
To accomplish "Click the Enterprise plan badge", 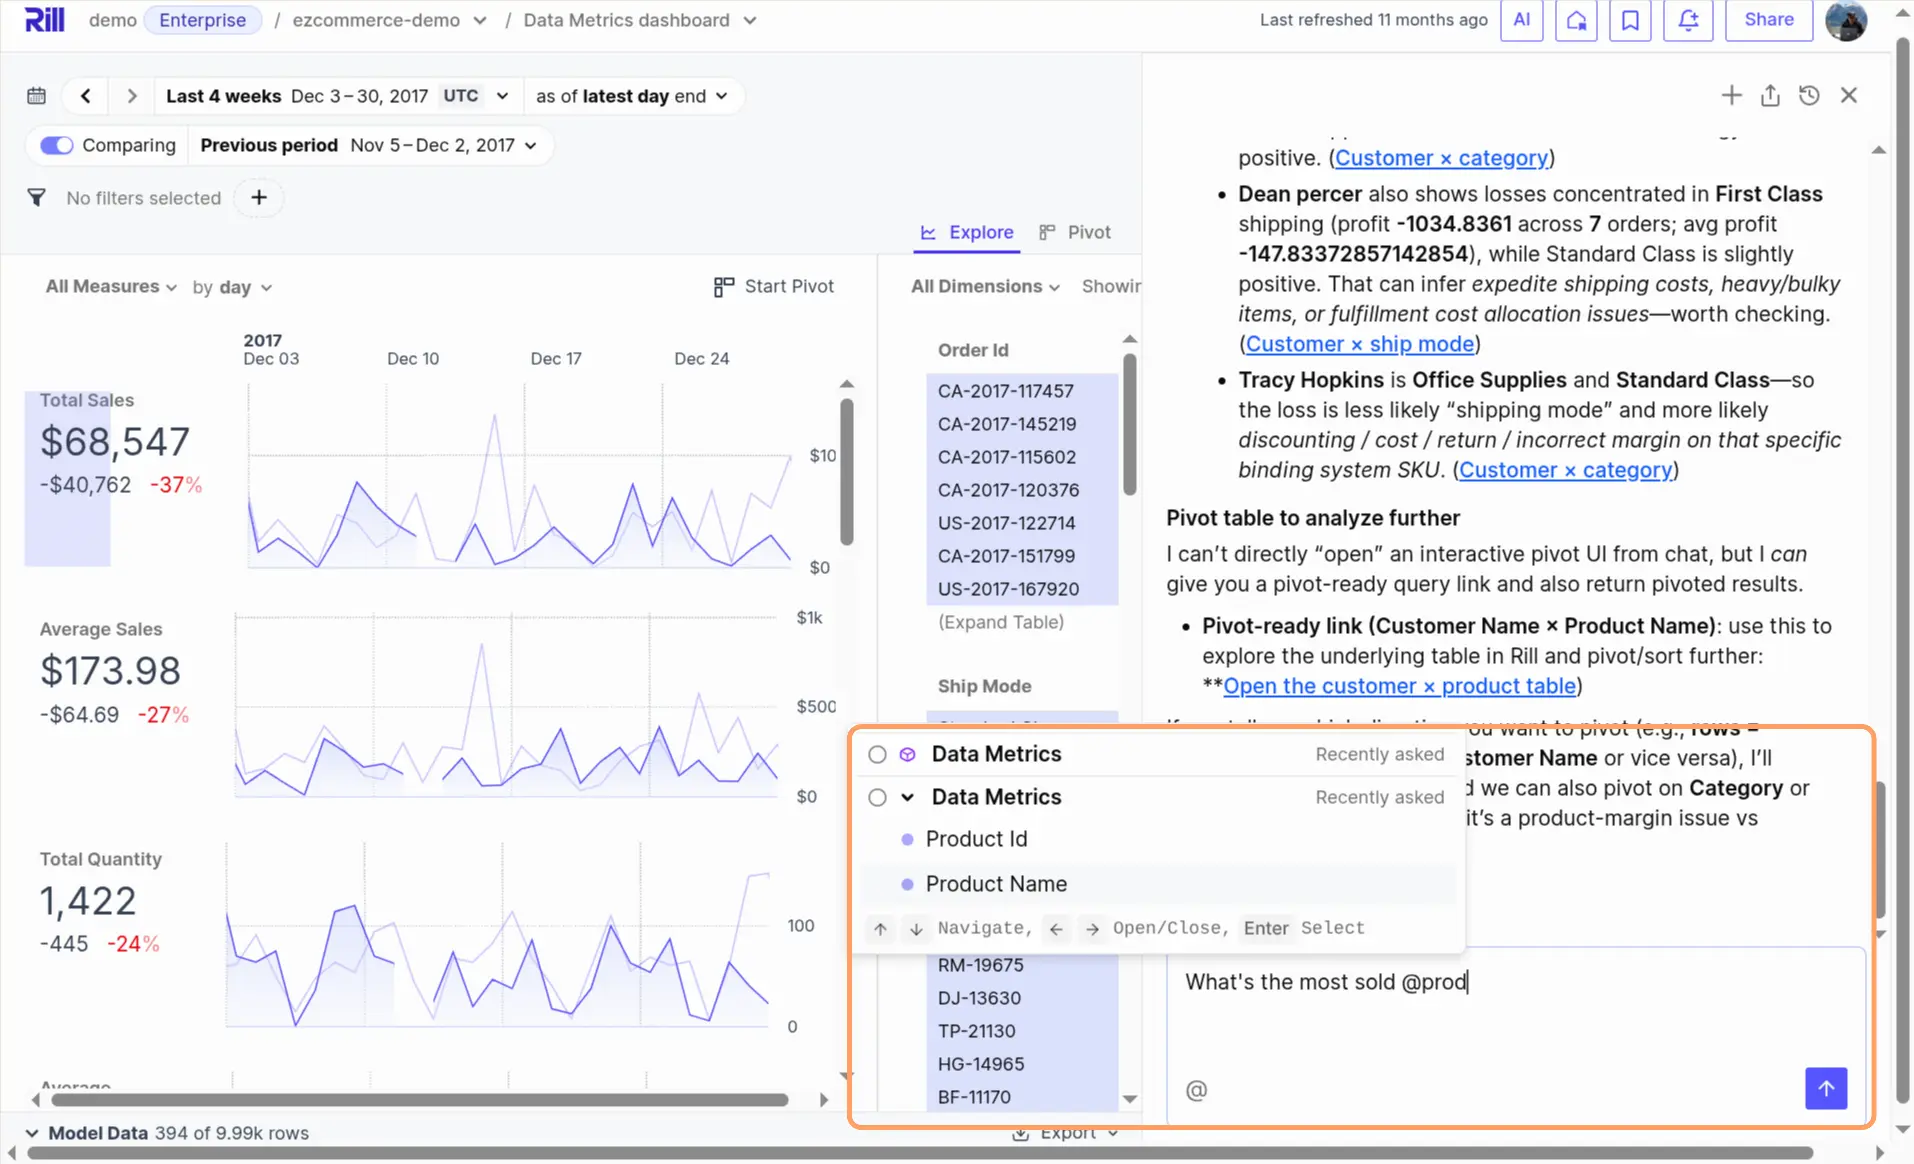I will (x=203, y=20).
